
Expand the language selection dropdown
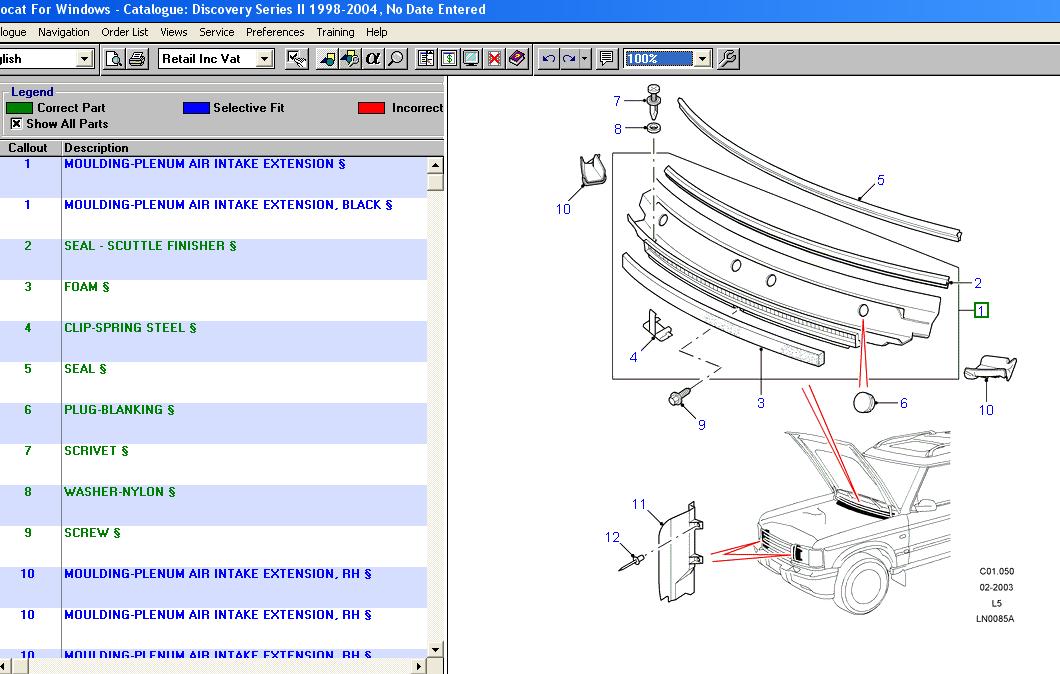(84, 59)
